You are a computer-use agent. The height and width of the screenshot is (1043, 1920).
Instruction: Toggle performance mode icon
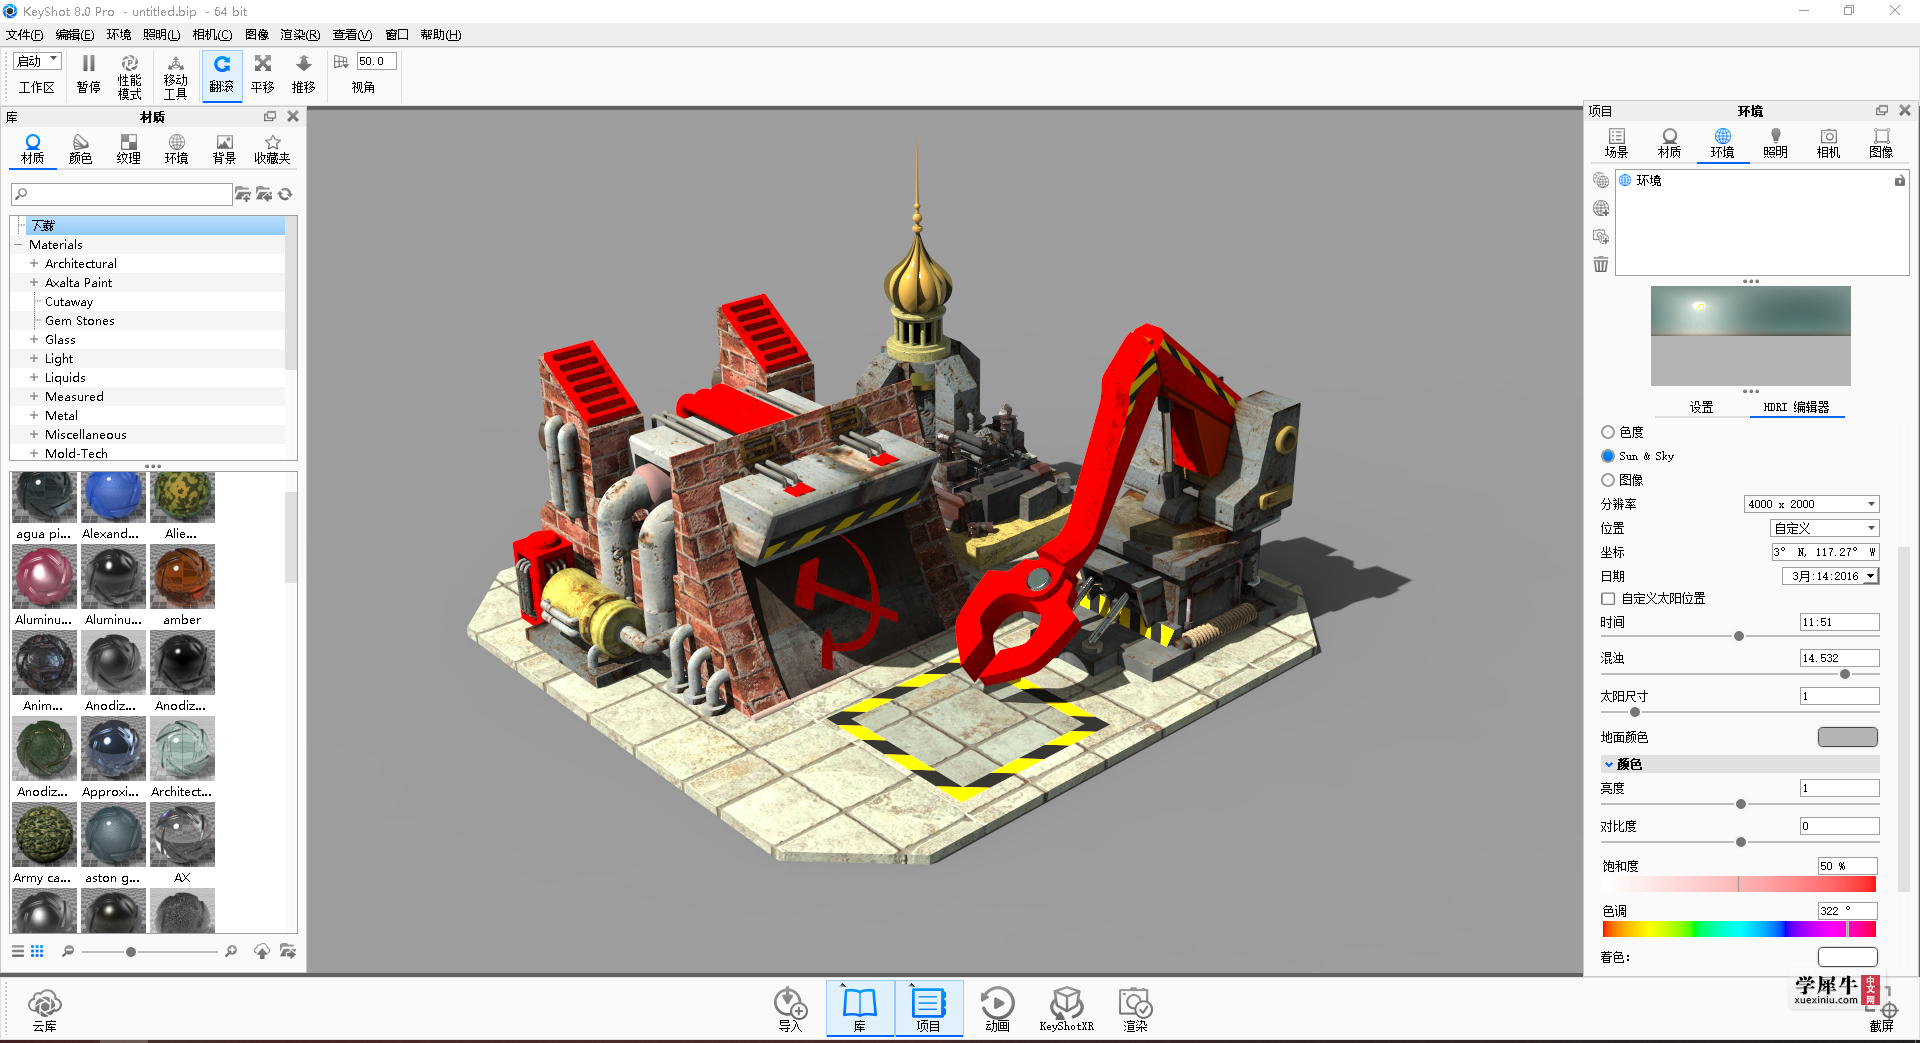pyautogui.click(x=130, y=64)
